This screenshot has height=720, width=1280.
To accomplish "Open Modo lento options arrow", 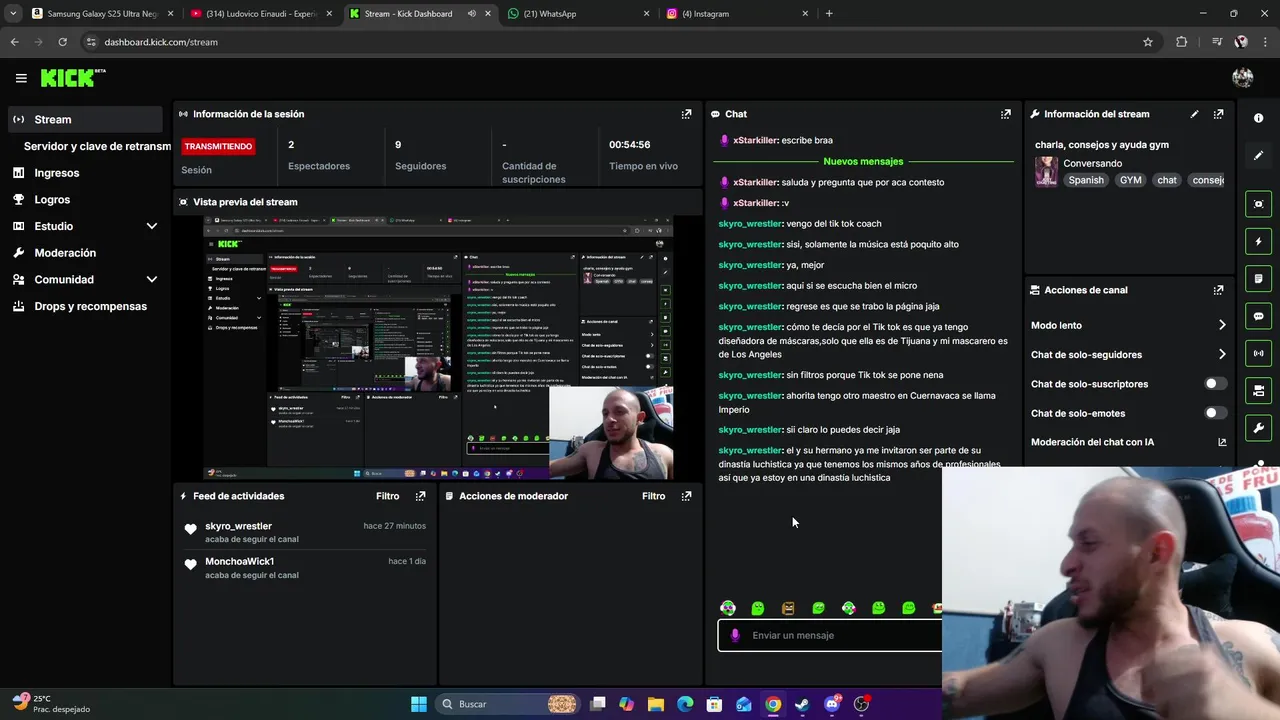I will pyautogui.click(x=1222, y=325).
